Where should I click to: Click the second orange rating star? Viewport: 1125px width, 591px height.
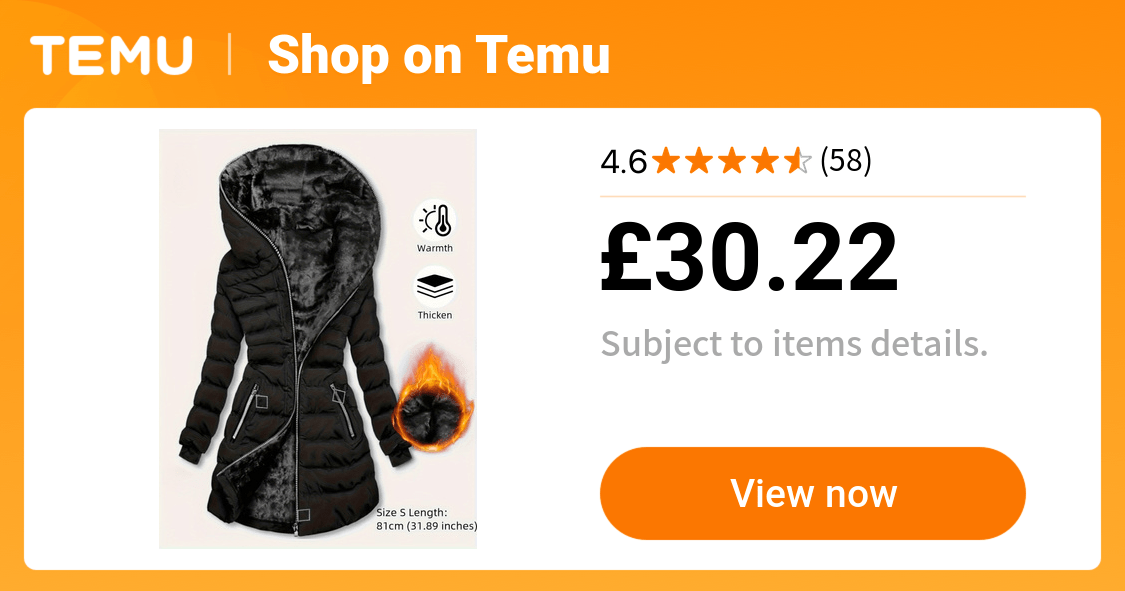click(x=699, y=161)
